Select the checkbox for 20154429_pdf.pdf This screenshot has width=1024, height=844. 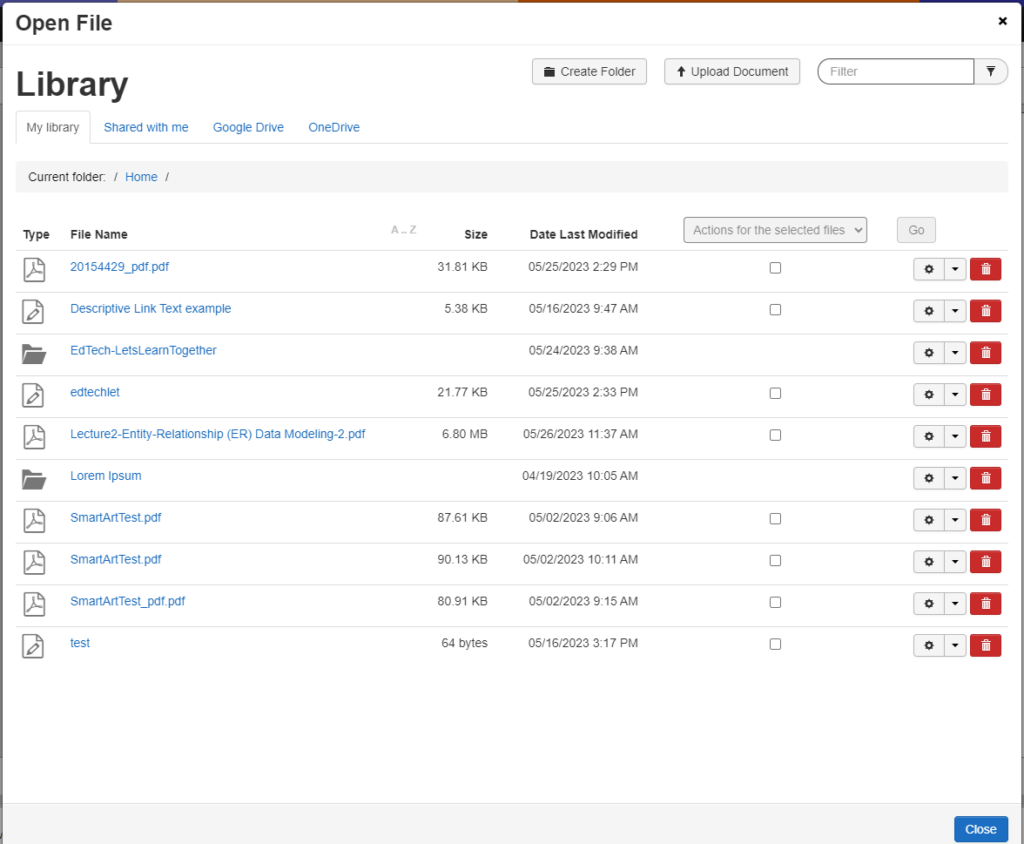click(775, 268)
